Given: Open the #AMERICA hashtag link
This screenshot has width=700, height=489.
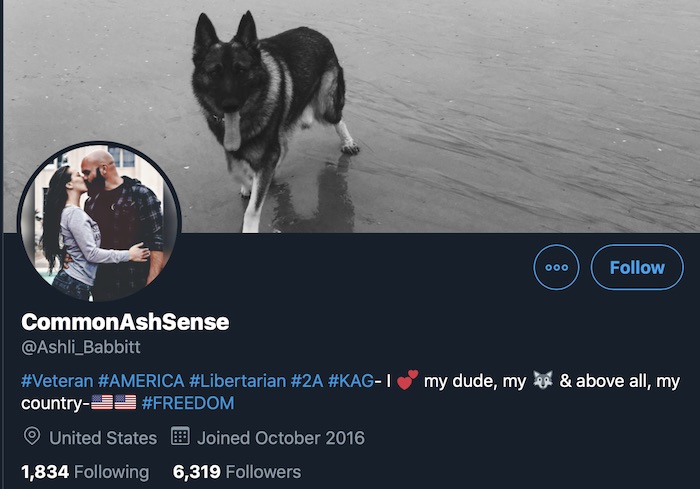Looking at the screenshot, I should (141, 381).
